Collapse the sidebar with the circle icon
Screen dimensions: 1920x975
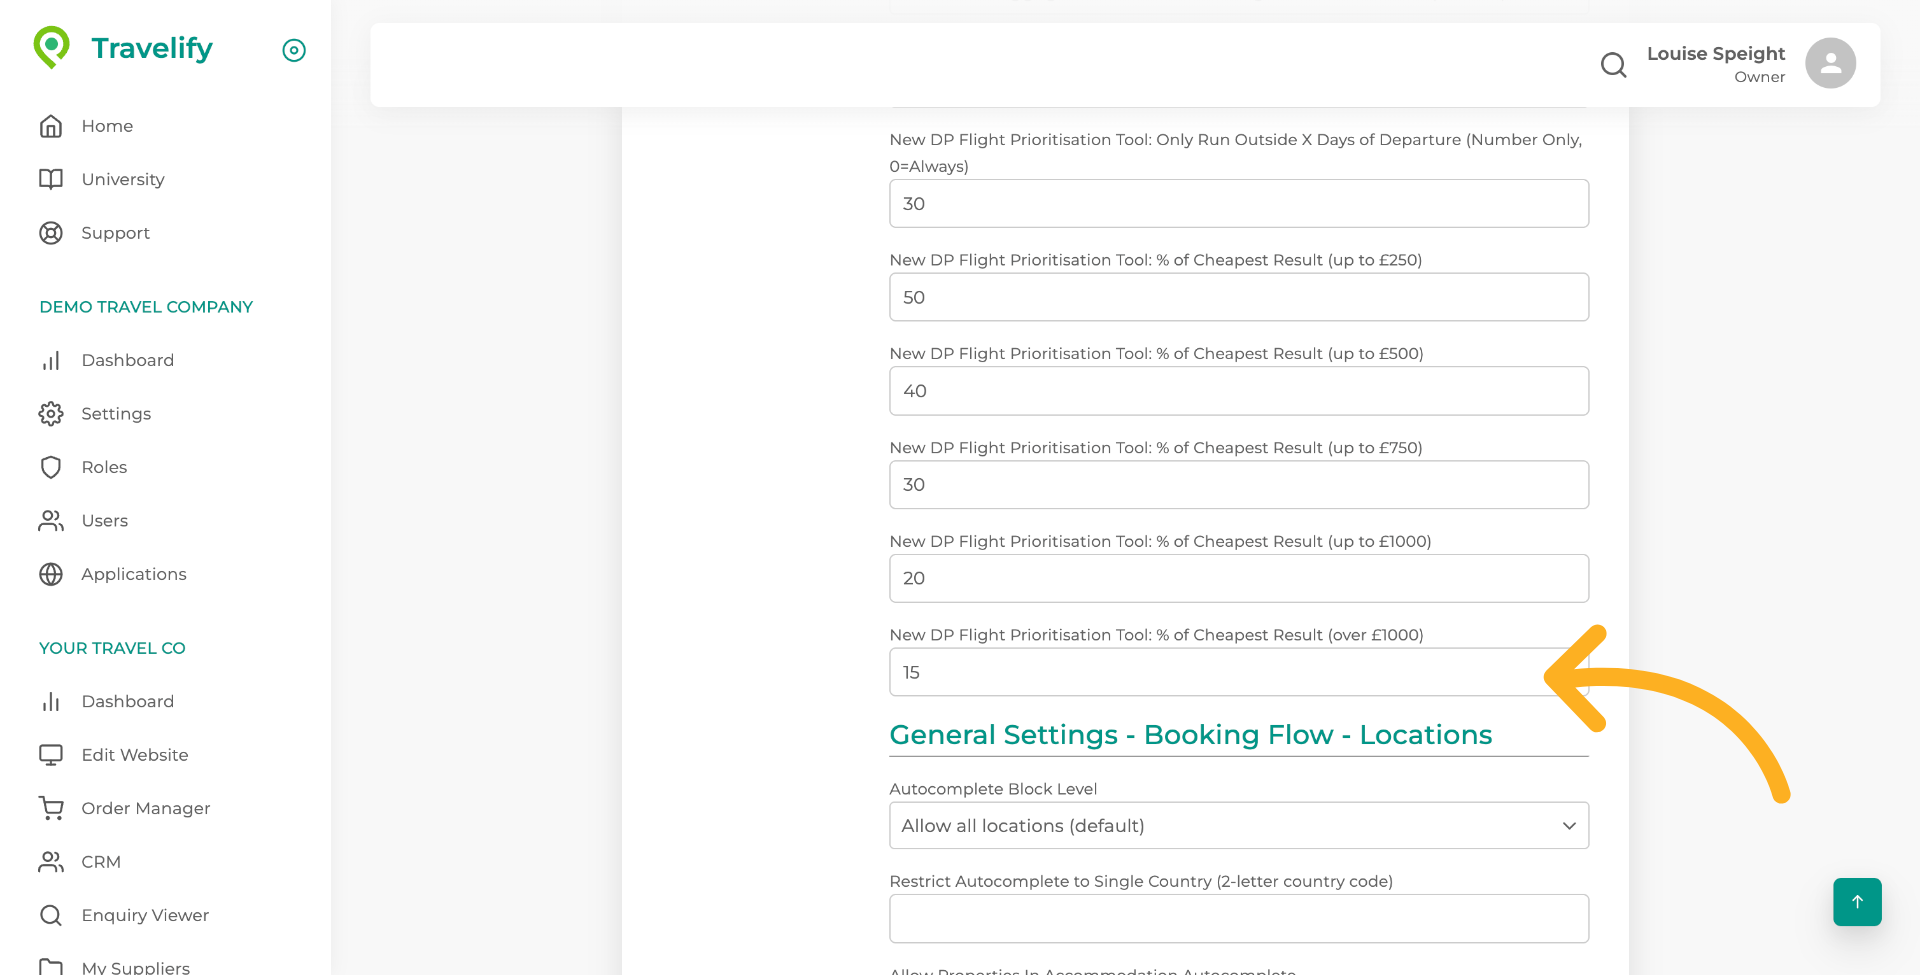293,50
